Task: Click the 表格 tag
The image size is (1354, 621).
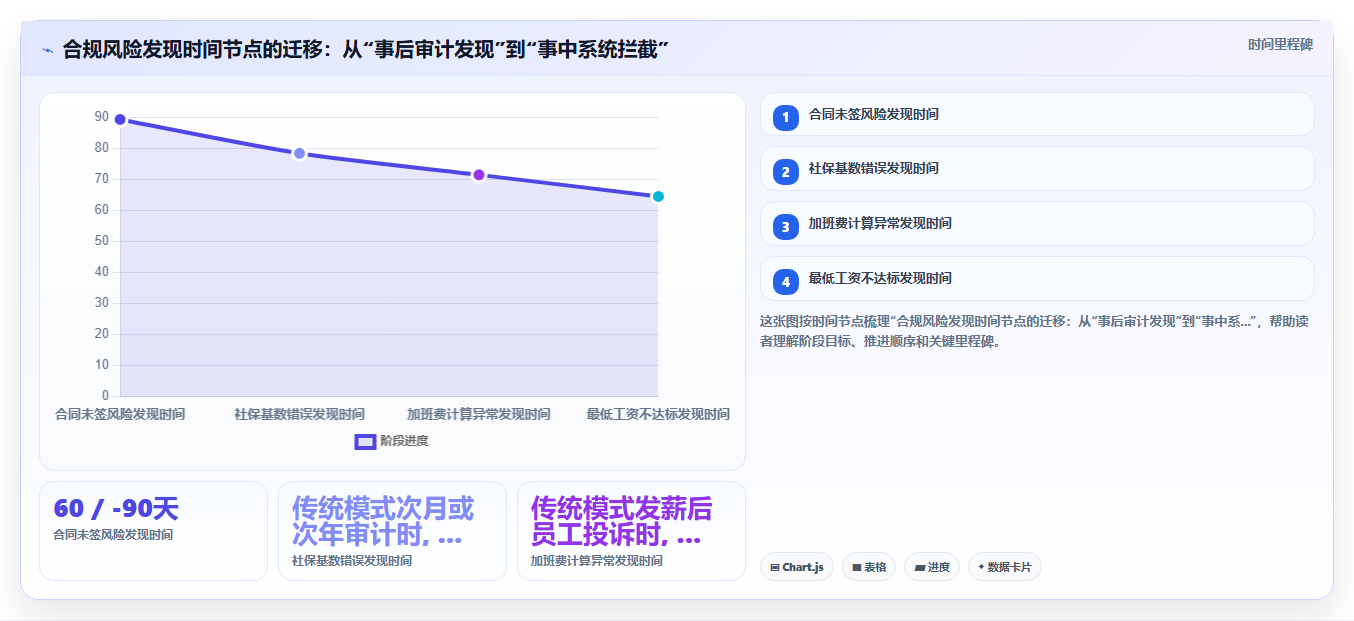Action: (869, 567)
